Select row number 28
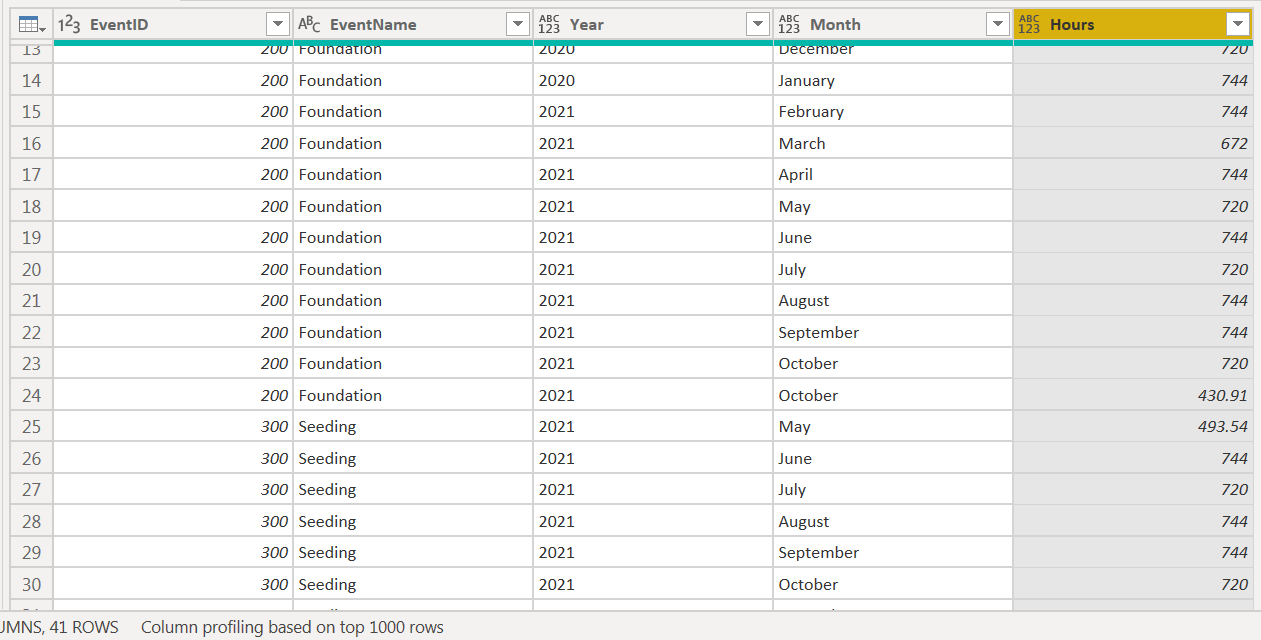Viewport: 1261px width, 640px height. coord(32,521)
